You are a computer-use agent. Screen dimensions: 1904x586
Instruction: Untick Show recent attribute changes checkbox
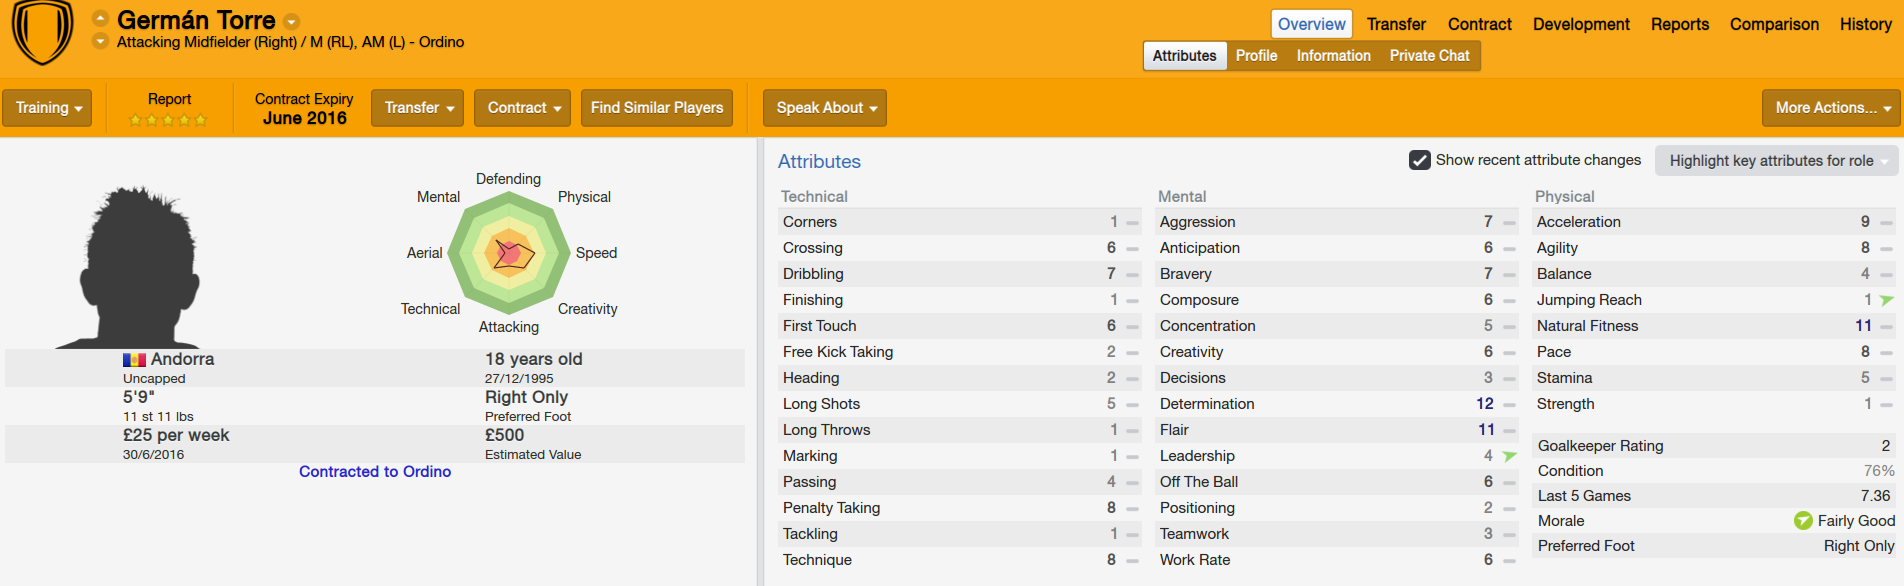(1419, 160)
